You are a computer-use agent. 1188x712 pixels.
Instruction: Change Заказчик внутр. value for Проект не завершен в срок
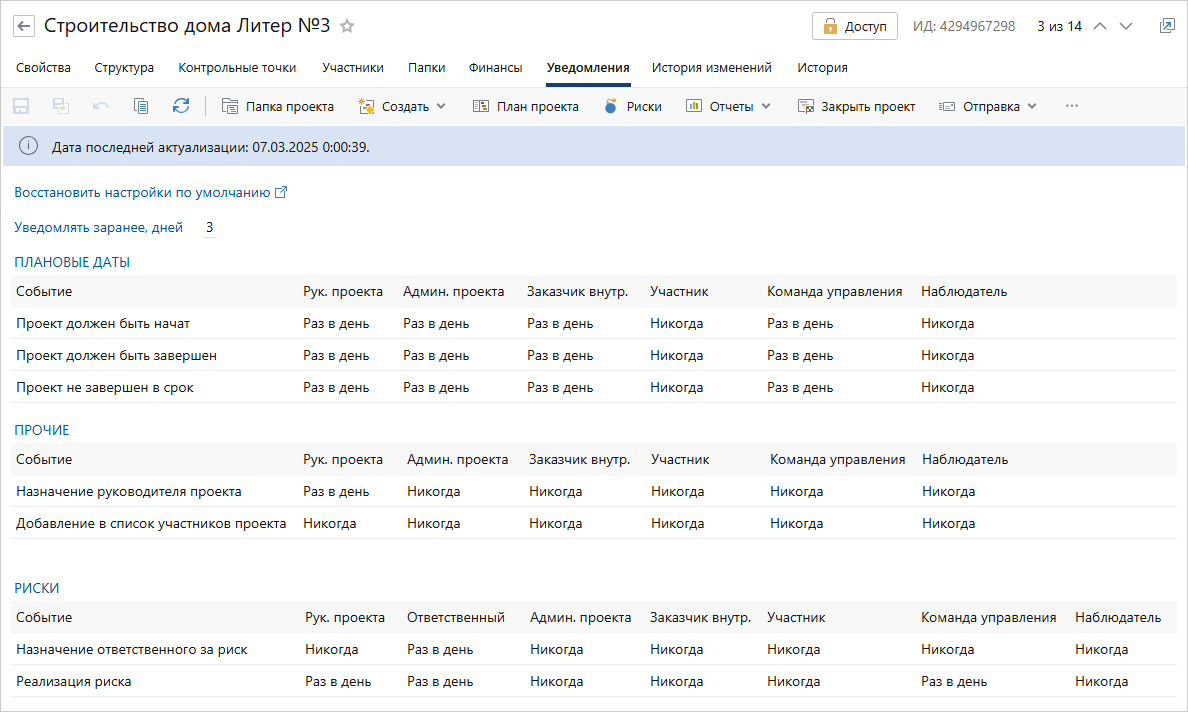[560, 387]
